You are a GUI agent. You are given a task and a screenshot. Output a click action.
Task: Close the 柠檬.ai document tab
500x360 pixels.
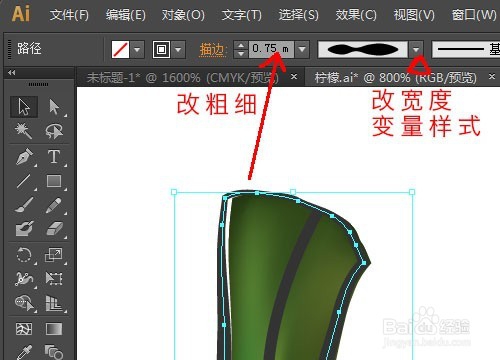(x=492, y=77)
